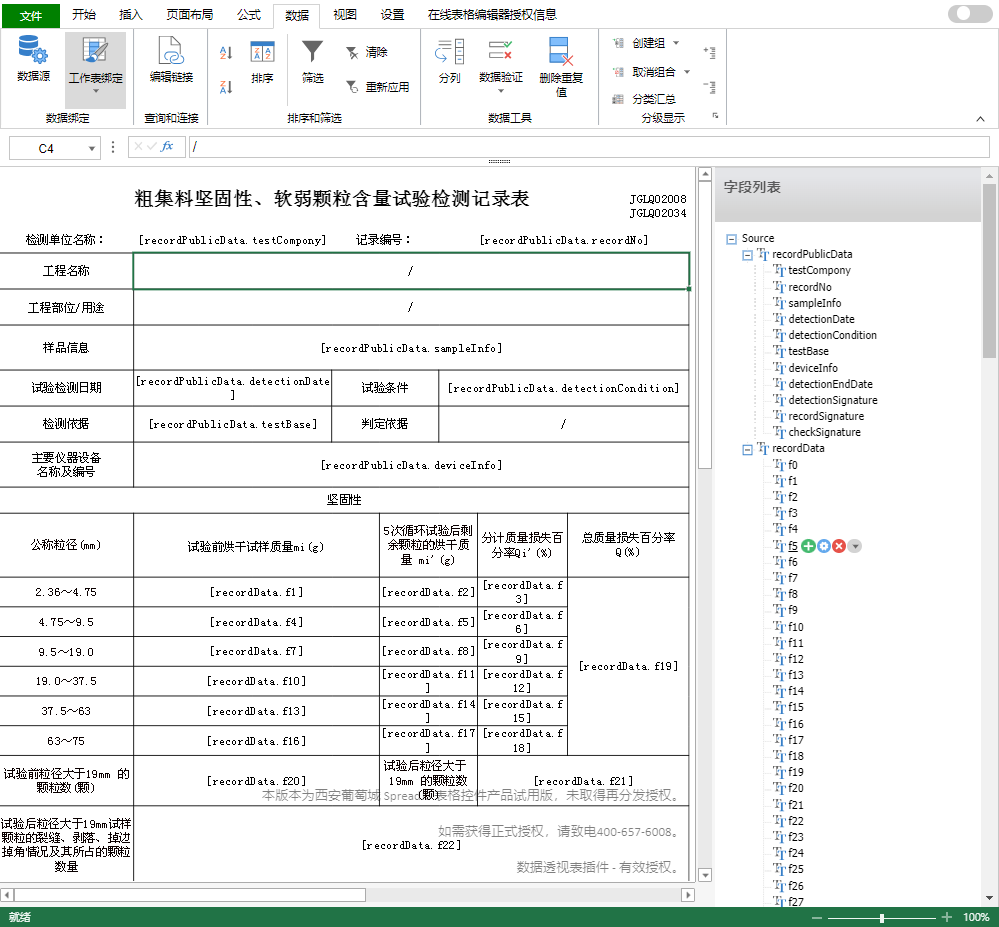
Task: Click the formula bar options dots
Action: point(113,147)
